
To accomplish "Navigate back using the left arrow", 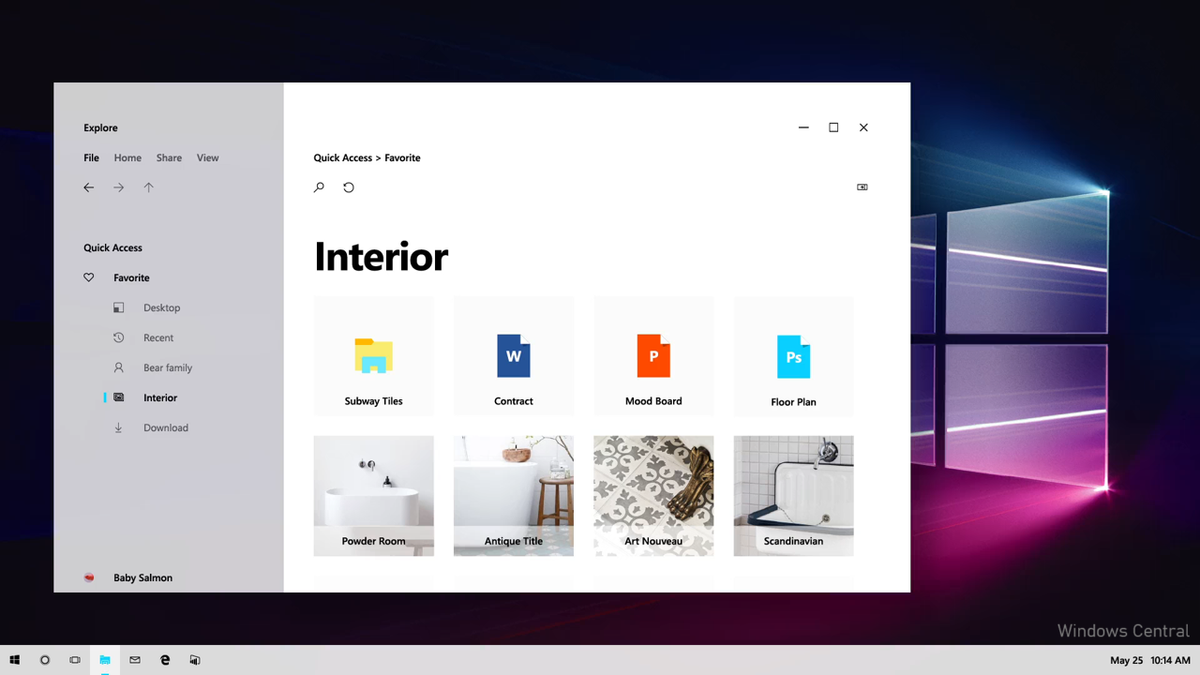I will tap(88, 187).
